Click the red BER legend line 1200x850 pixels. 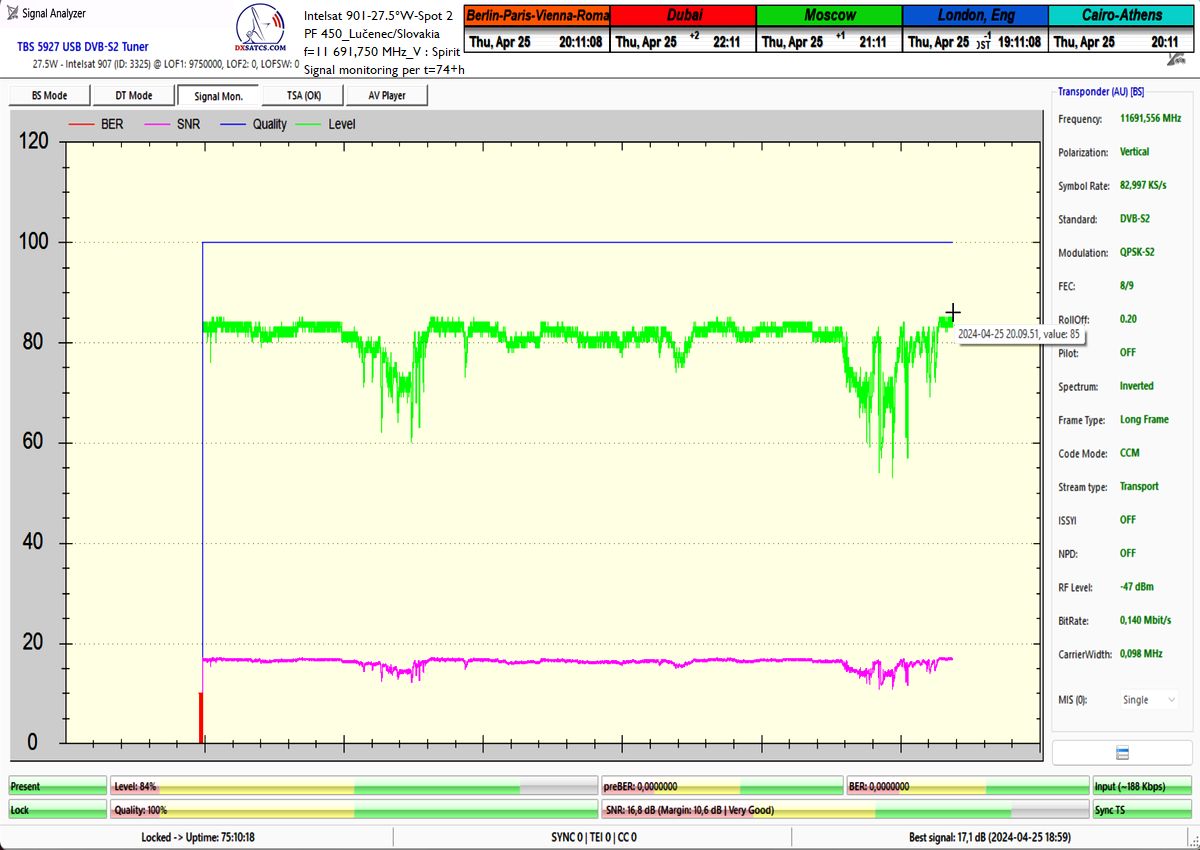(80, 124)
